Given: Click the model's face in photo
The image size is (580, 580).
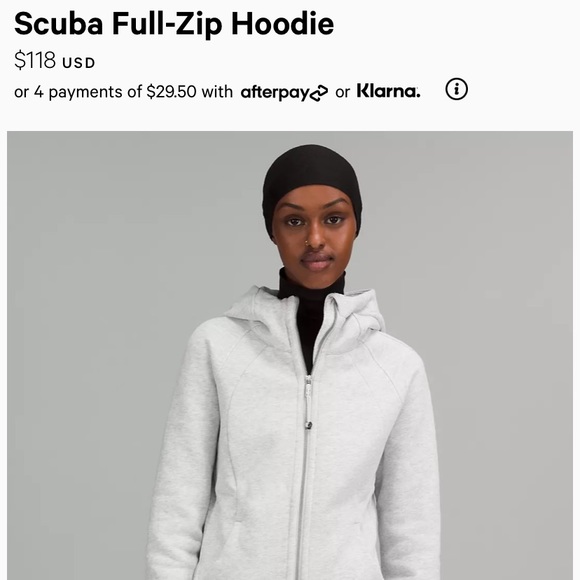Looking at the screenshot, I should pos(314,231).
